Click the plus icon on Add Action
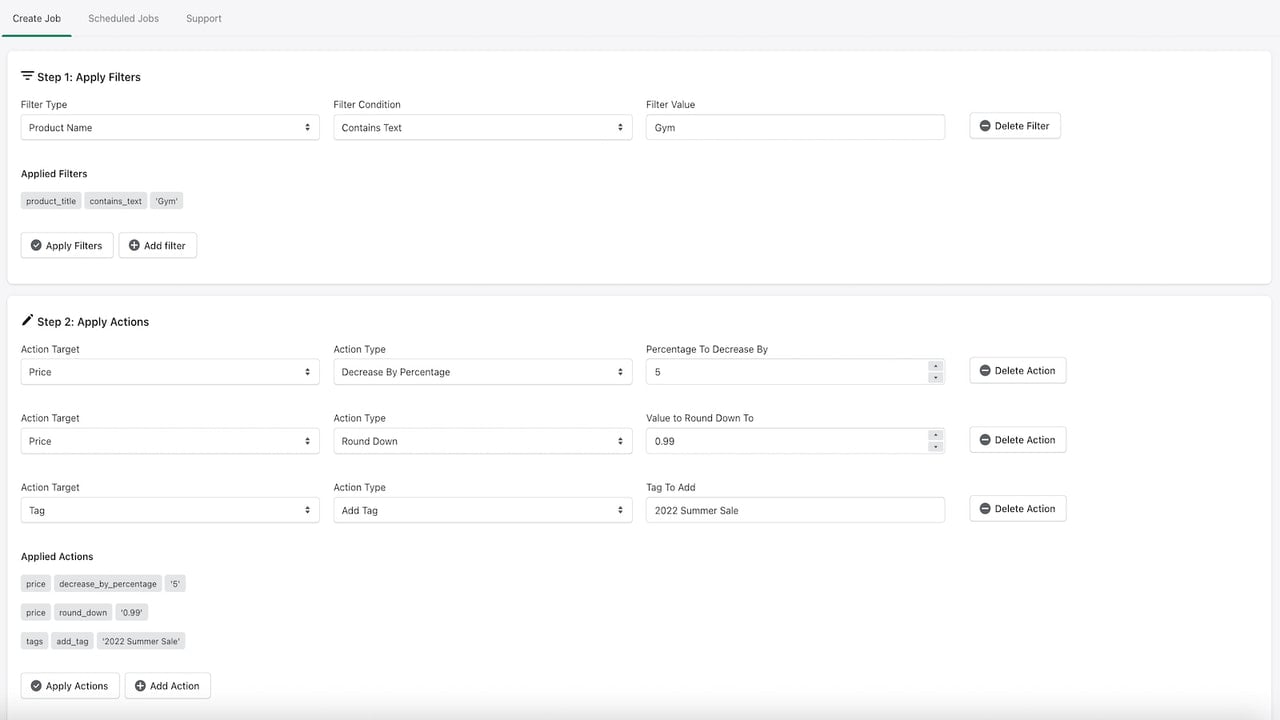 tap(140, 685)
